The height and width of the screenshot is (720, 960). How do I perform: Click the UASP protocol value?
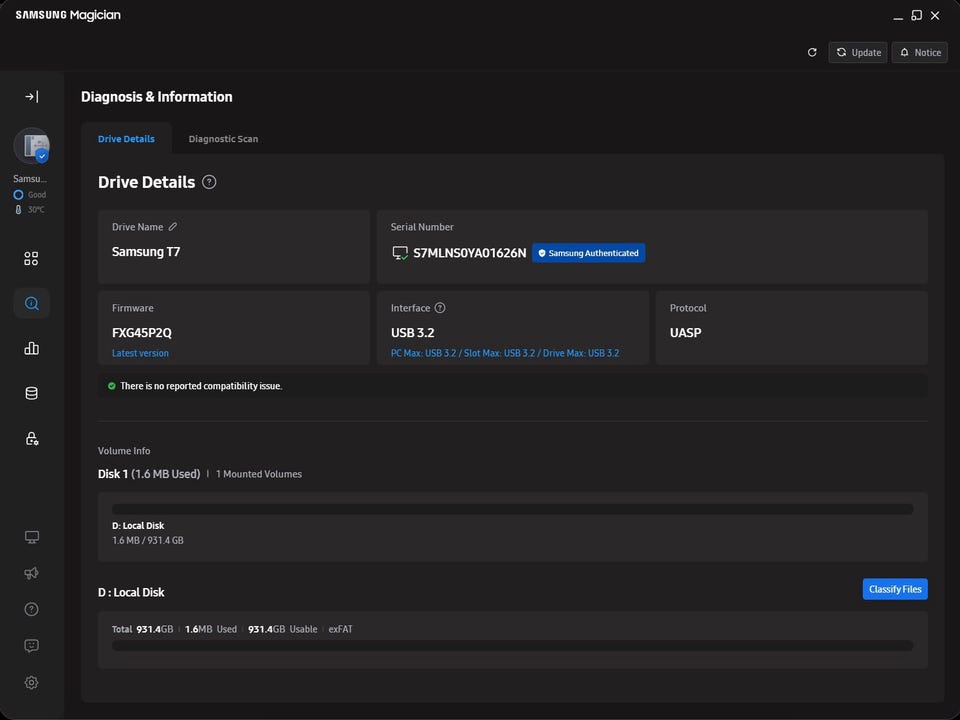(x=686, y=333)
